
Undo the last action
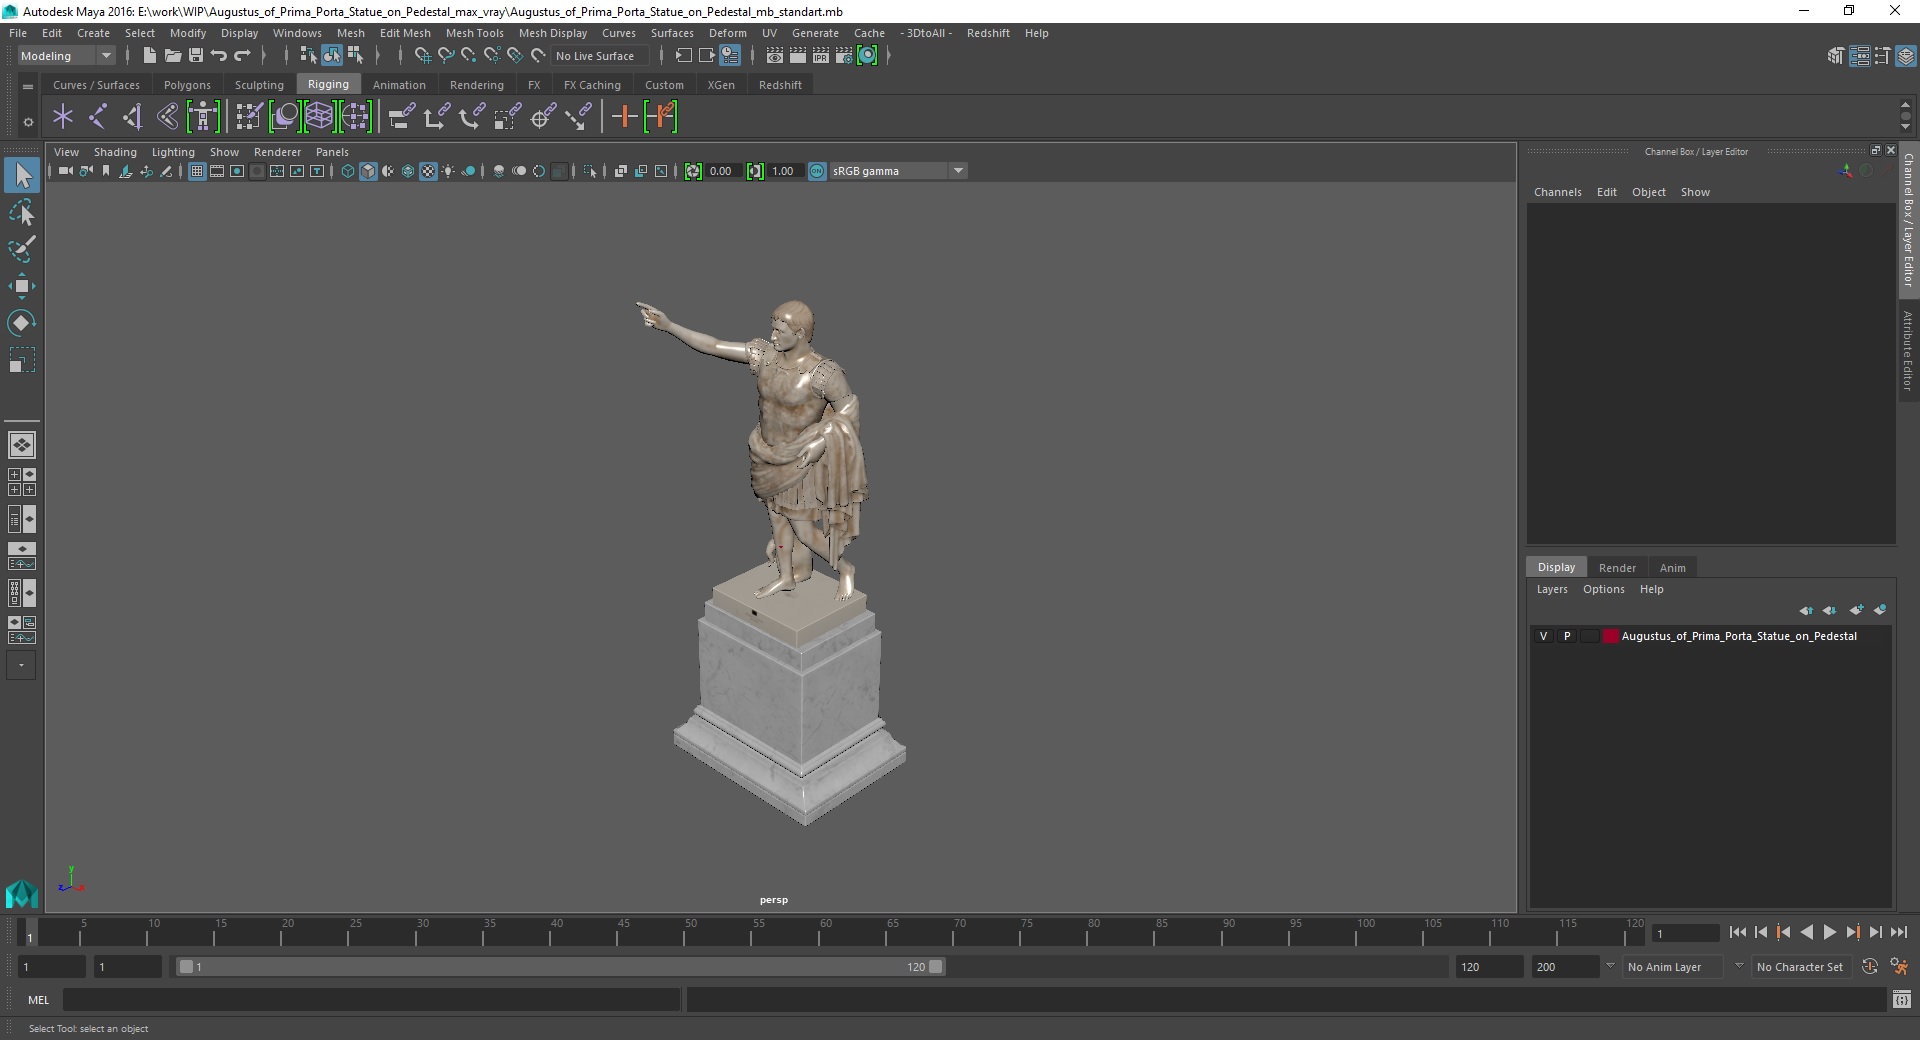coord(219,56)
